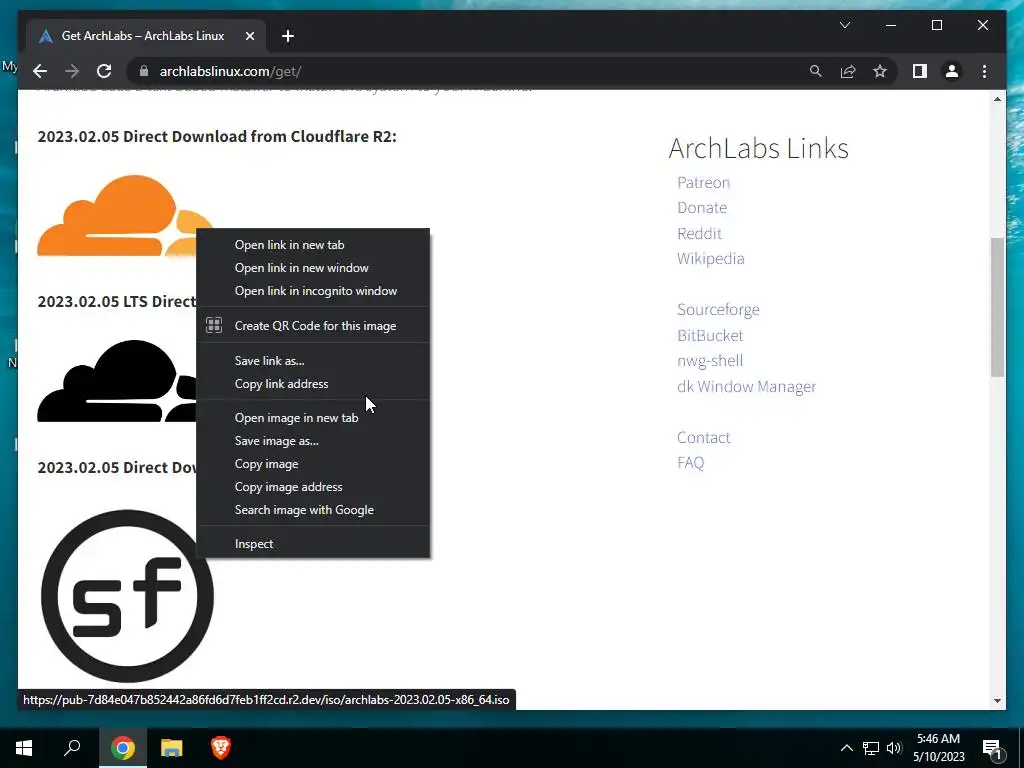Visit the BitBucket link
This screenshot has height=768, width=1024.
710,335
